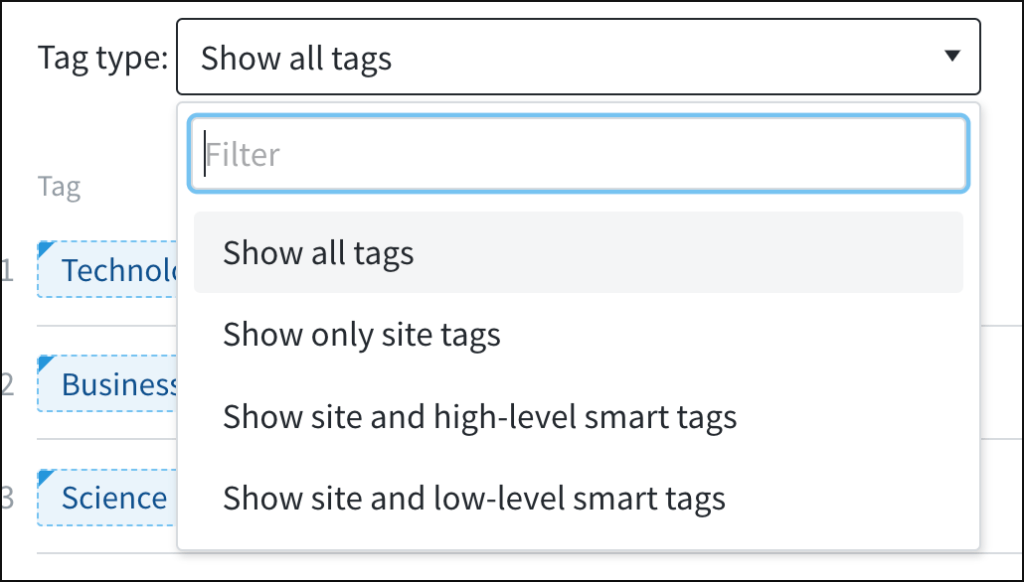Open the Science tag
The height and width of the screenshot is (582, 1024).
tap(112, 498)
